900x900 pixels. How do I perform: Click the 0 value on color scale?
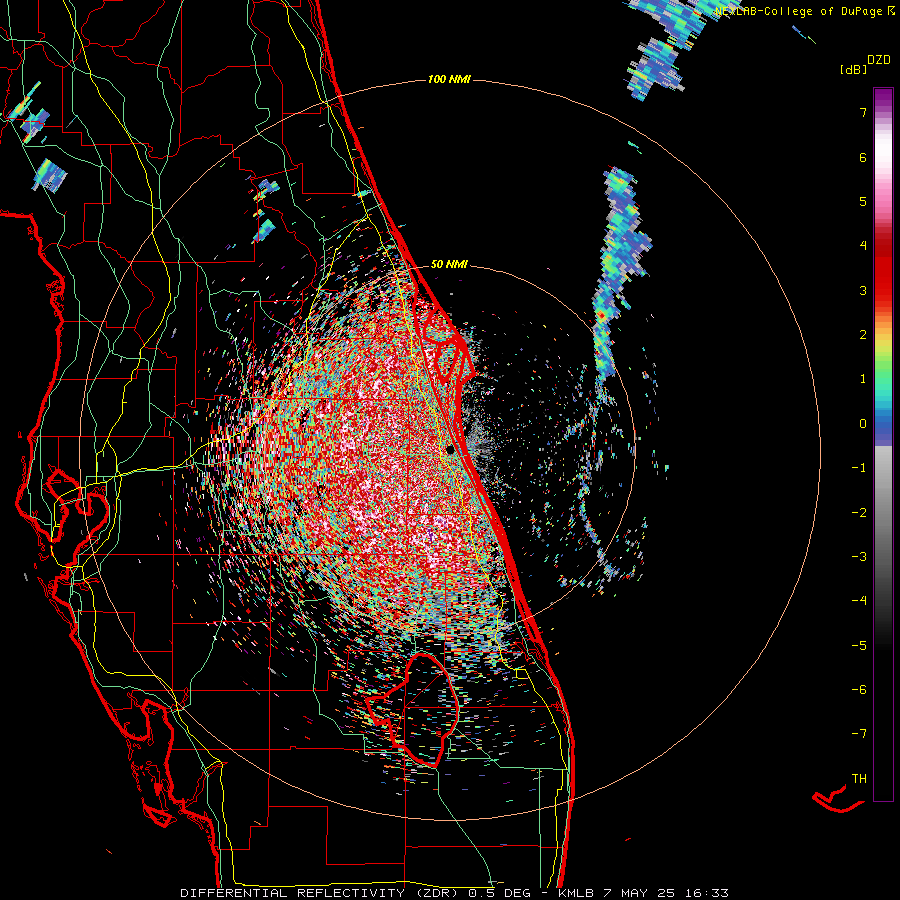(x=863, y=424)
